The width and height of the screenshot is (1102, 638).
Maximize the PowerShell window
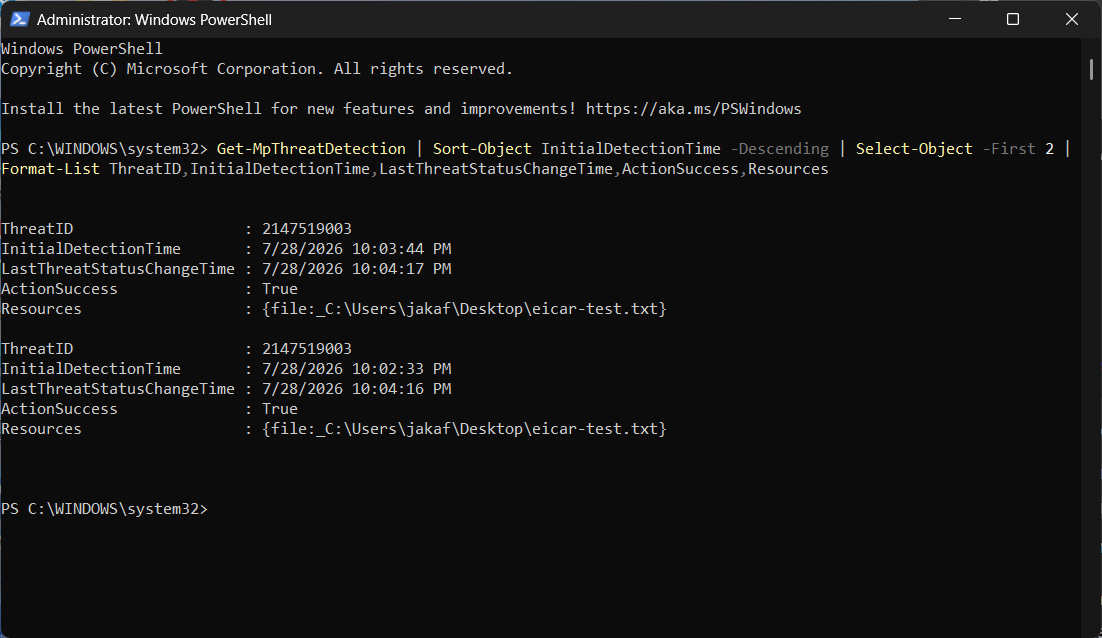click(x=1013, y=19)
